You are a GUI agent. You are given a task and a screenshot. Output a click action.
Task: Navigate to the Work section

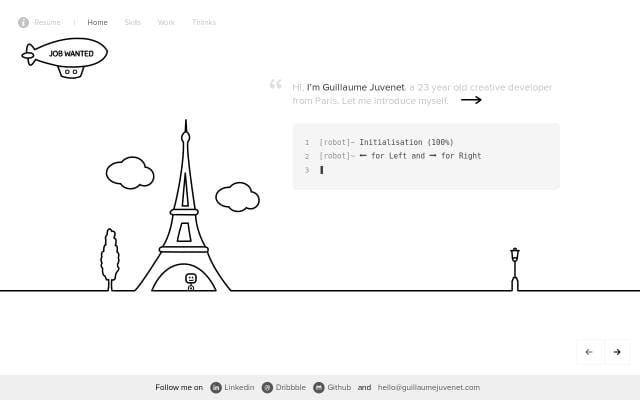coord(166,22)
